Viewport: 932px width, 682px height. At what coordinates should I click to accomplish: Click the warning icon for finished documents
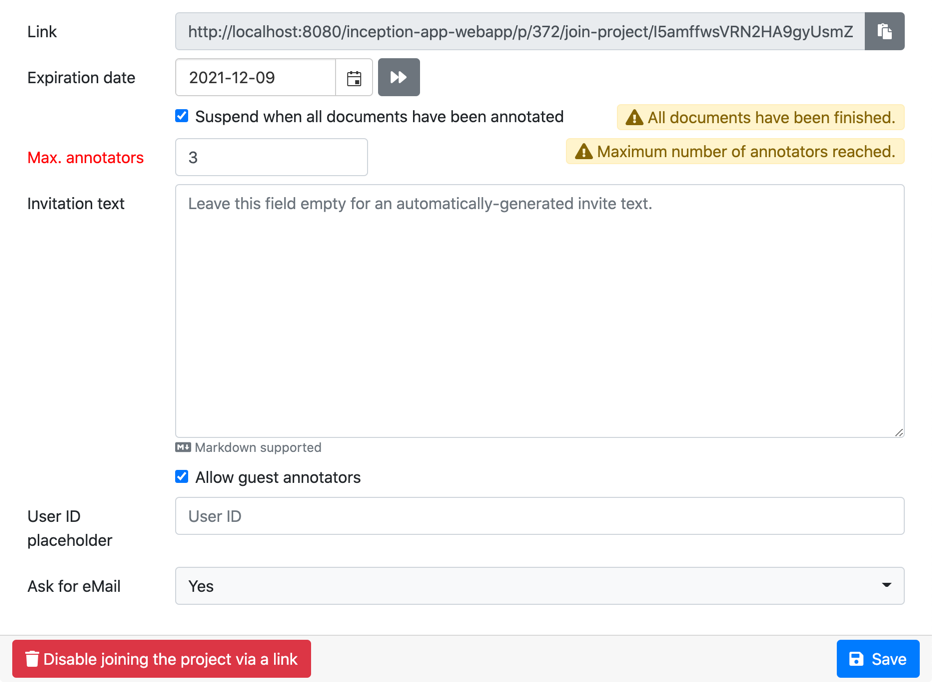tap(634, 118)
